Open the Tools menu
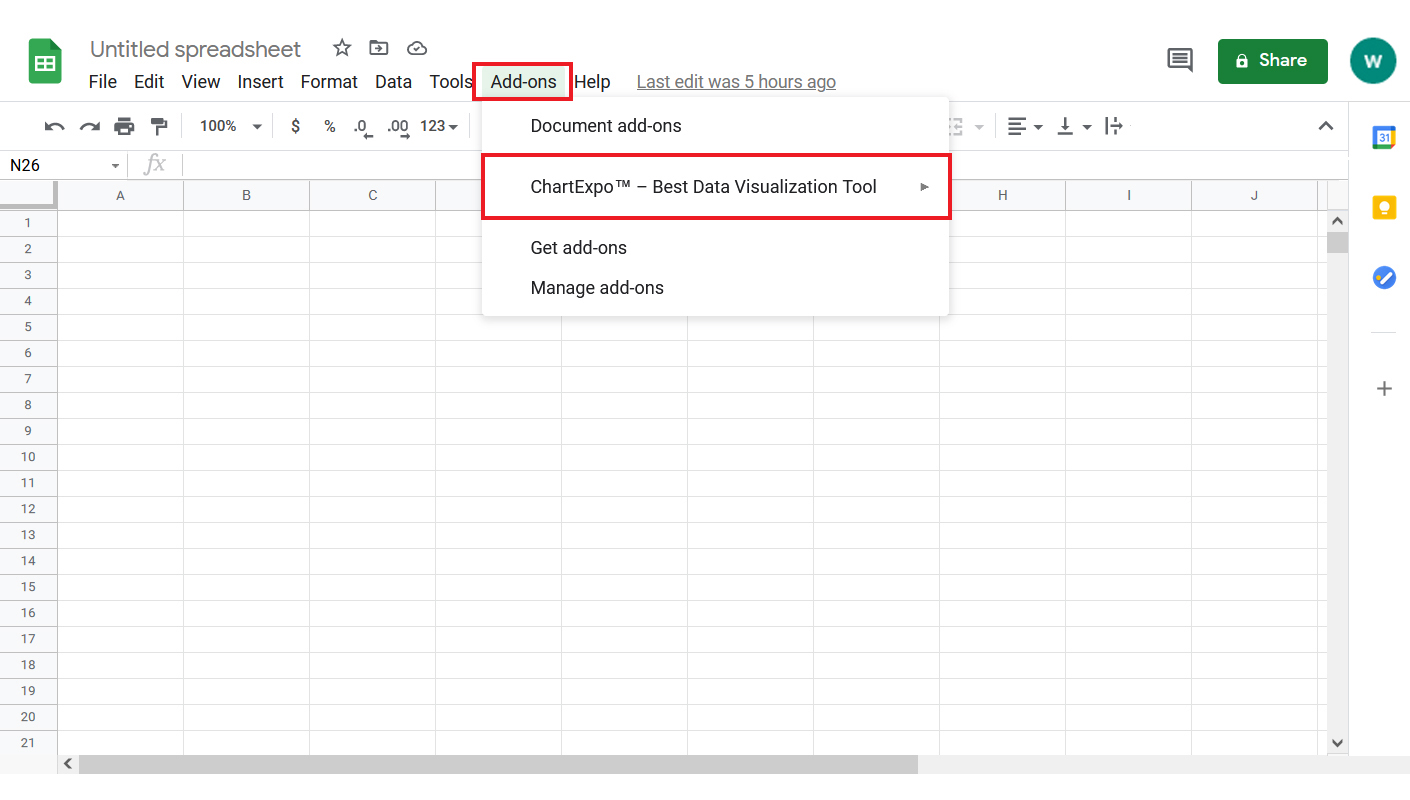 pyautogui.click(x=451, y=82)
